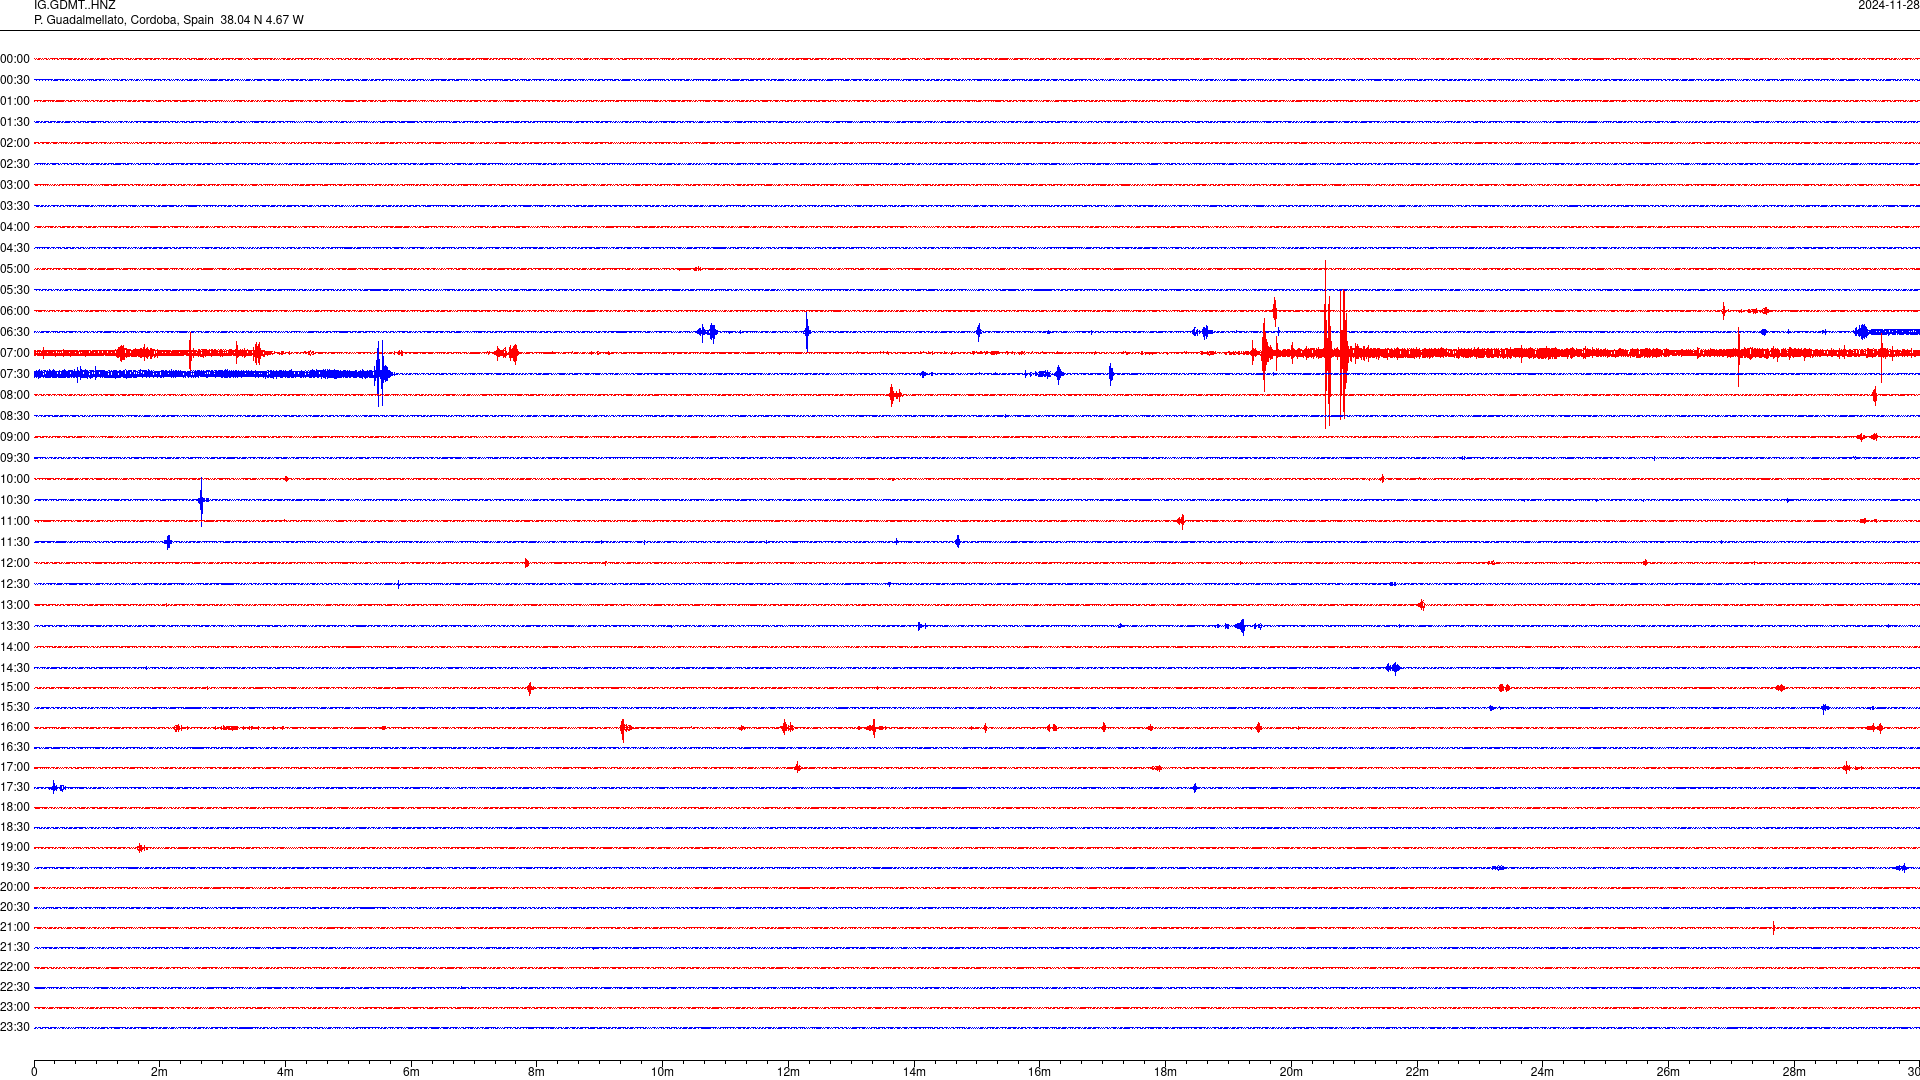Screen dimensions: 1920x1080
Task: Select the 19:30 time row label
Action: point(15,867)
